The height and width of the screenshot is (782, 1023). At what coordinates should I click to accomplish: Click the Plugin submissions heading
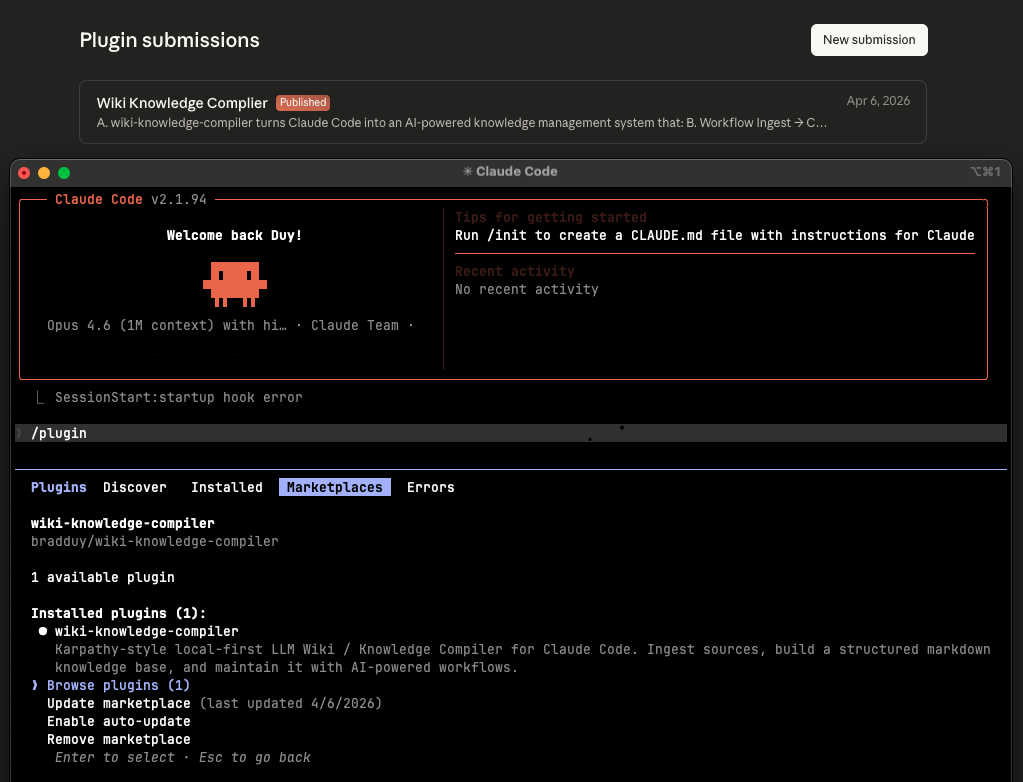click(170, 40)
